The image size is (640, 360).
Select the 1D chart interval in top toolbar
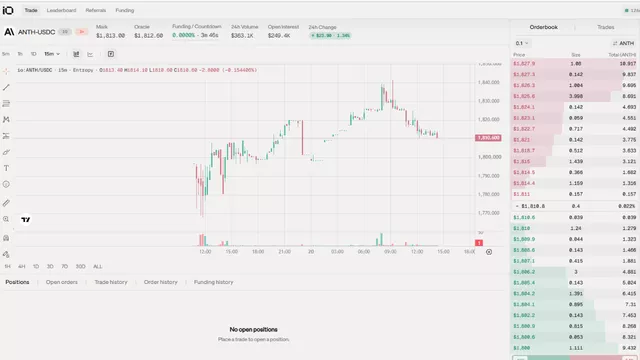point(33,54)
